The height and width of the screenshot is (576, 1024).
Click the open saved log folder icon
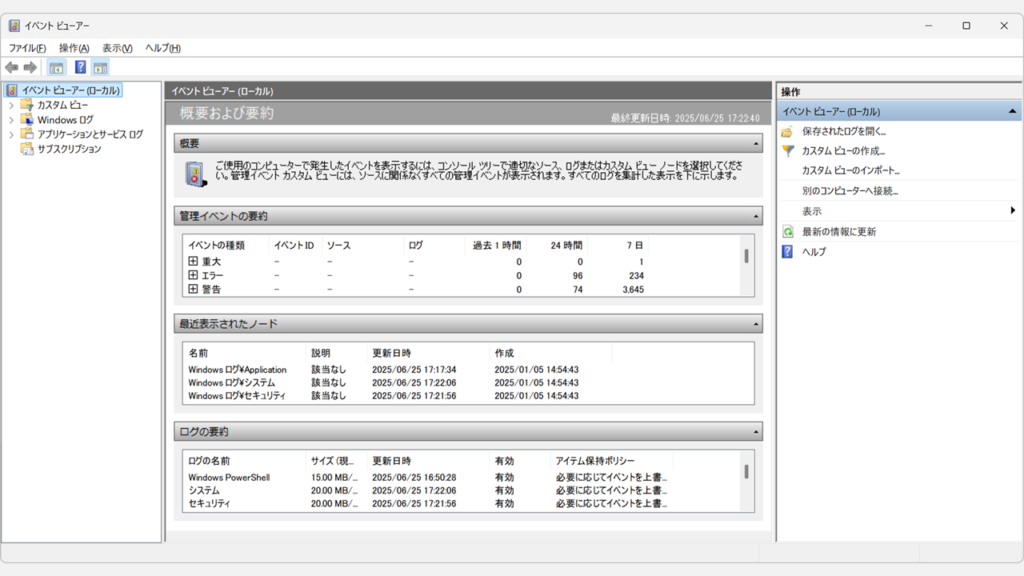(787, 131)
